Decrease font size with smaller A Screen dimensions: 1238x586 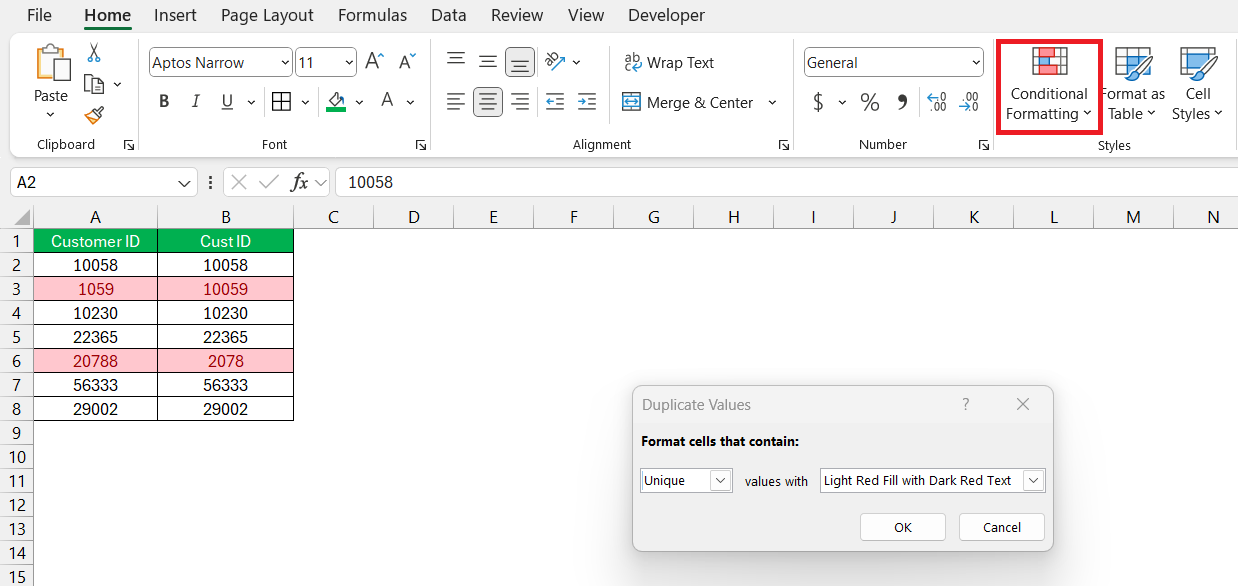click(407, 62)
